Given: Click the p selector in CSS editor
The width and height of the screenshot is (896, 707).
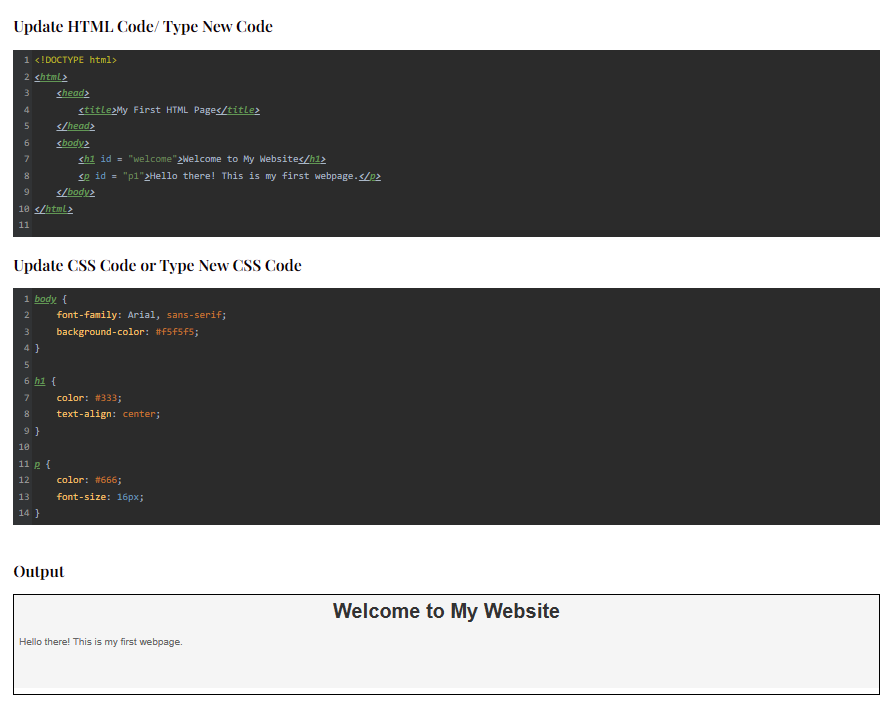Looking at the screenshot, I should [x=37, y=464].
